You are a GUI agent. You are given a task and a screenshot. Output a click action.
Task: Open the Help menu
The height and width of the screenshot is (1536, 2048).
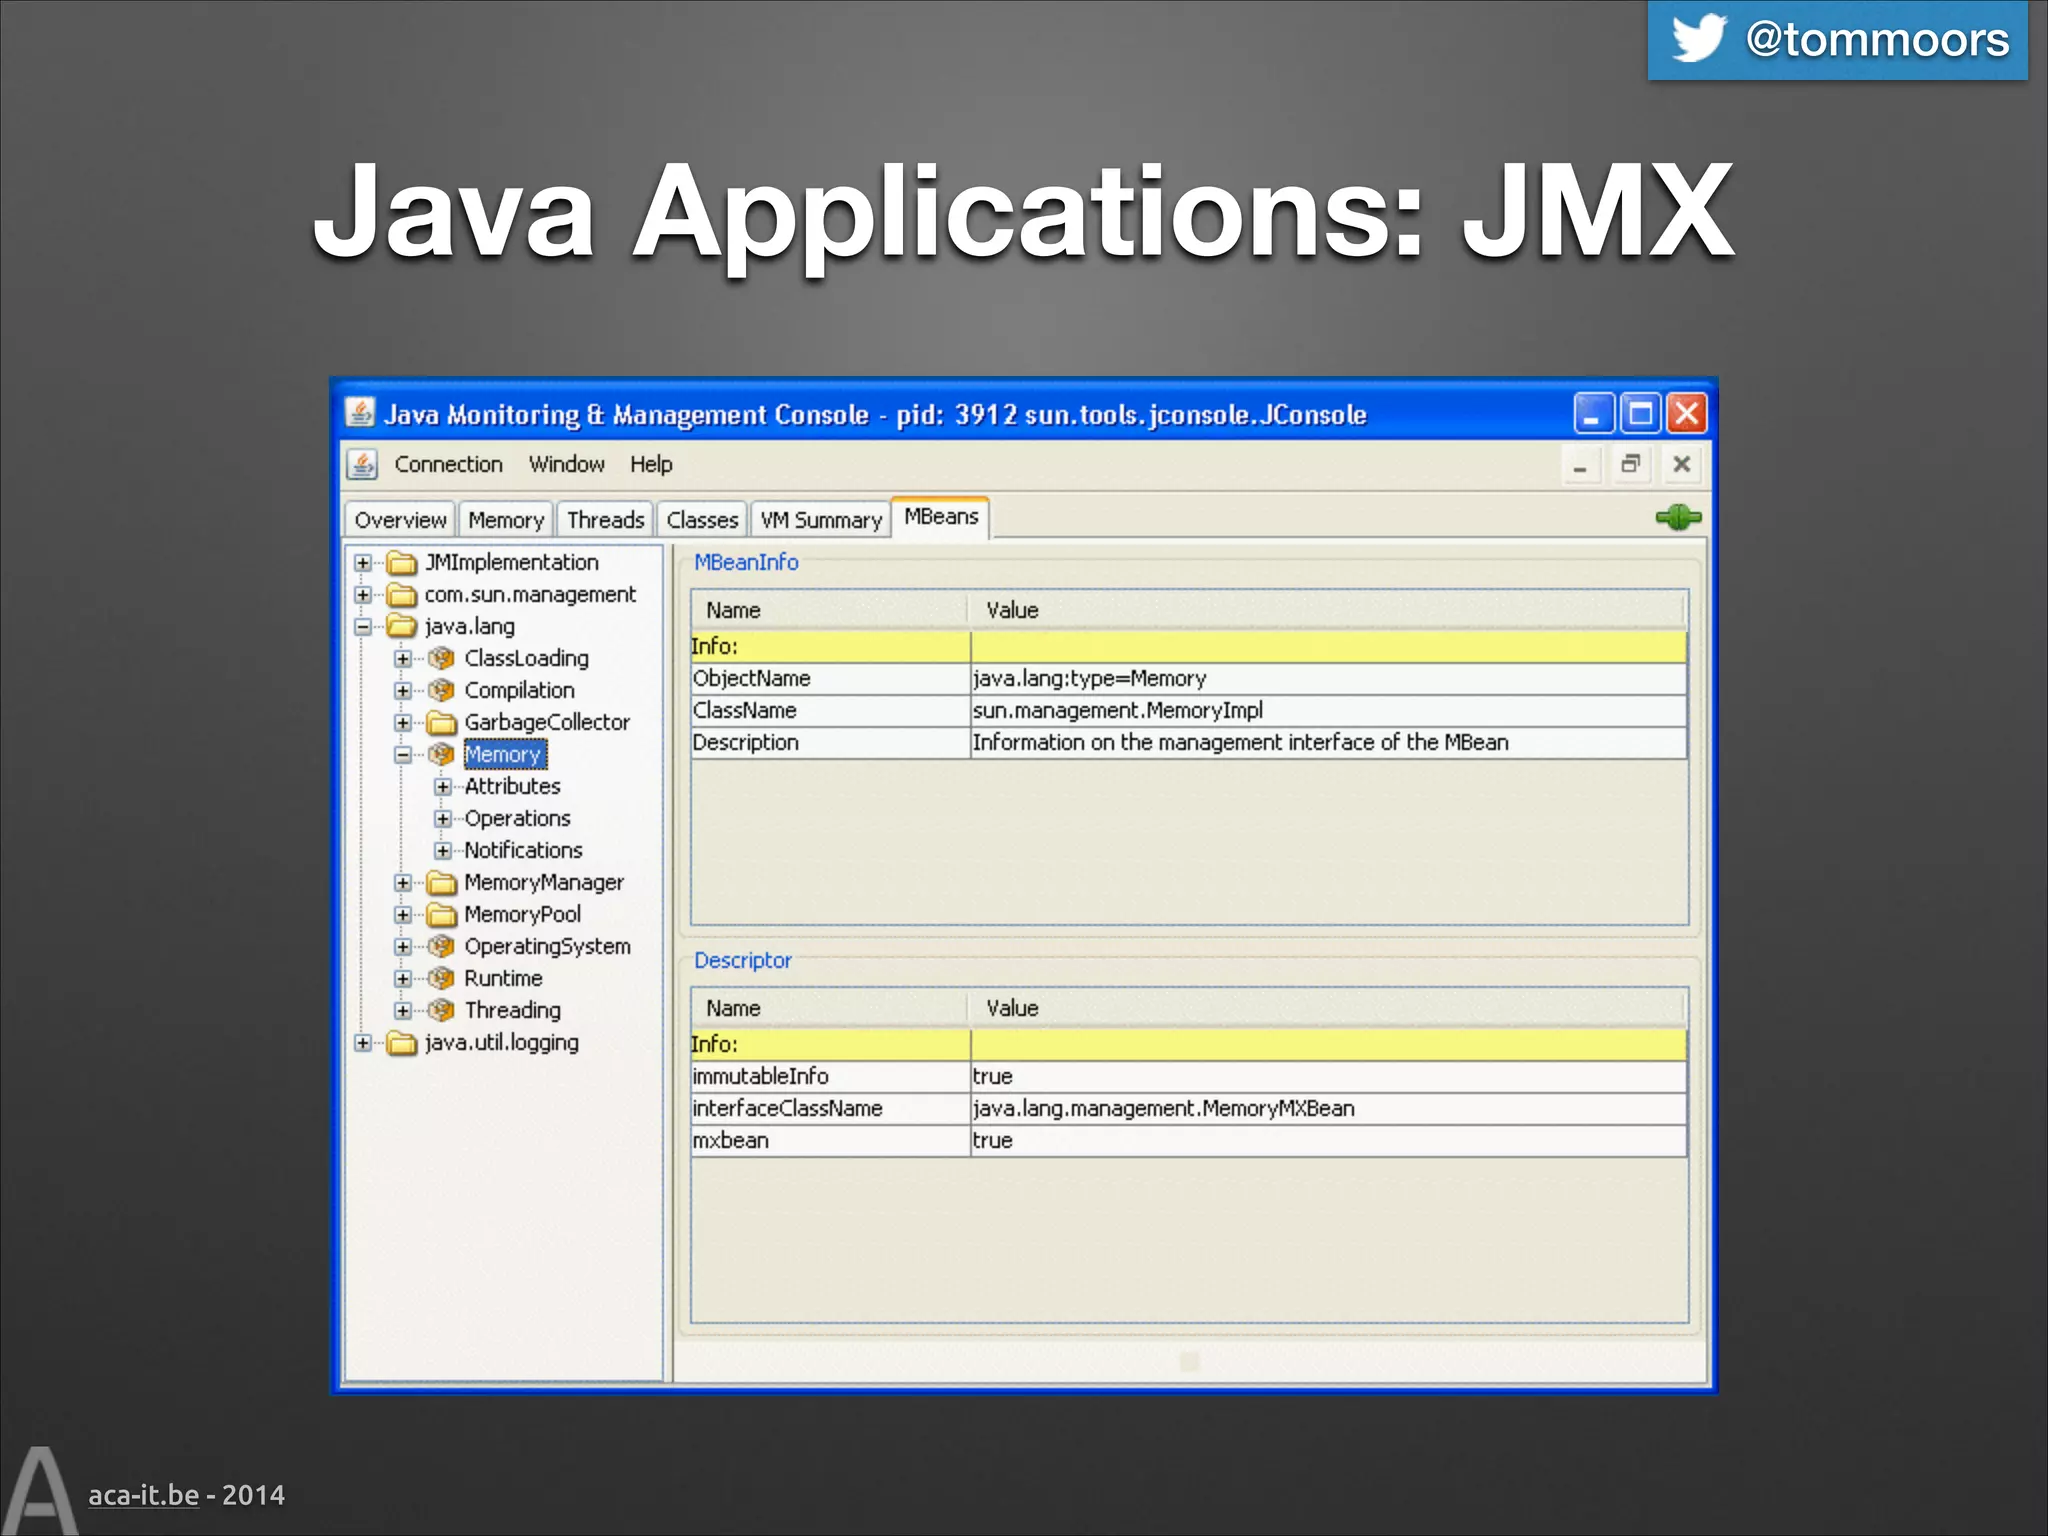651,464
